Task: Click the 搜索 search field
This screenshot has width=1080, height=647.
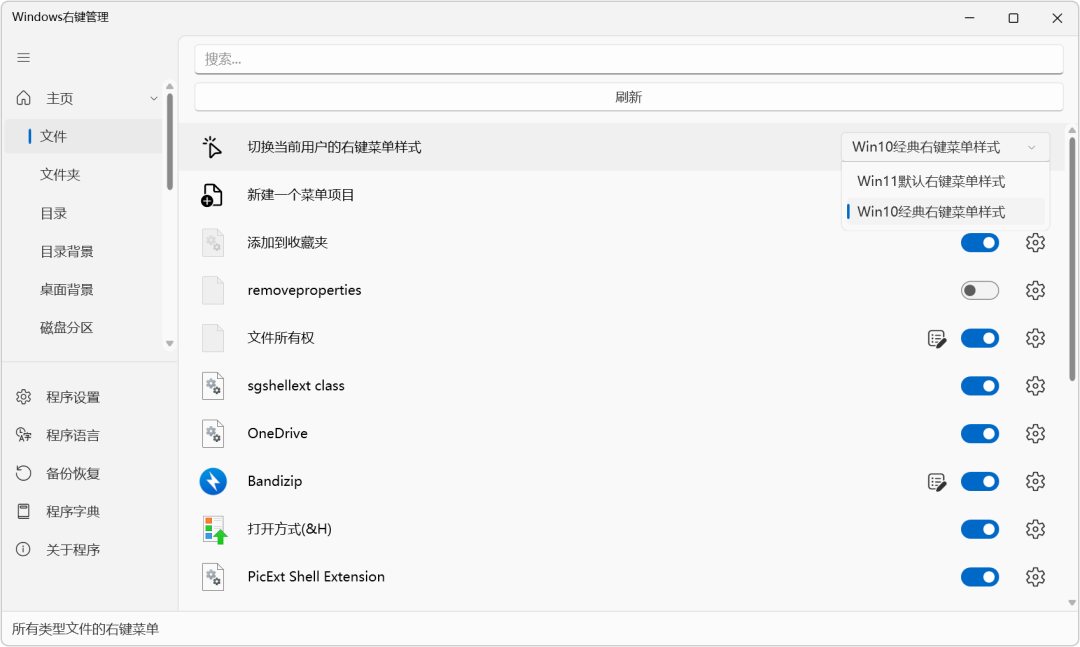Action: pyautogui.click(x=628, y=59)
